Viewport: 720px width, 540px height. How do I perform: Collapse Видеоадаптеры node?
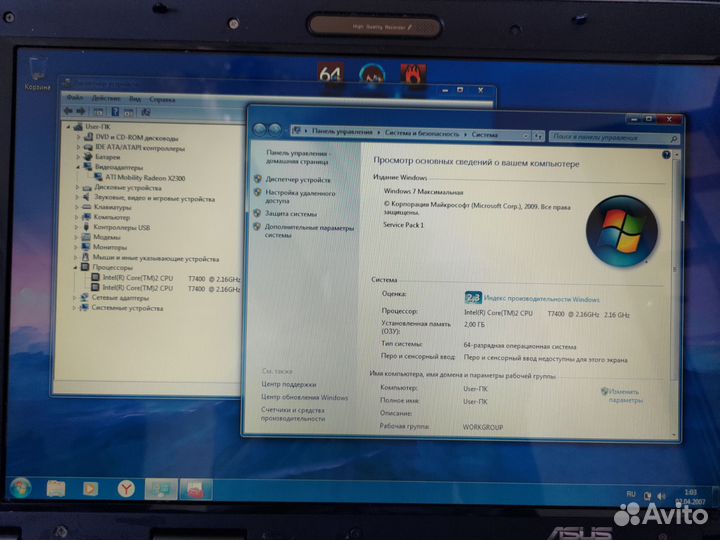coord(78,167)
